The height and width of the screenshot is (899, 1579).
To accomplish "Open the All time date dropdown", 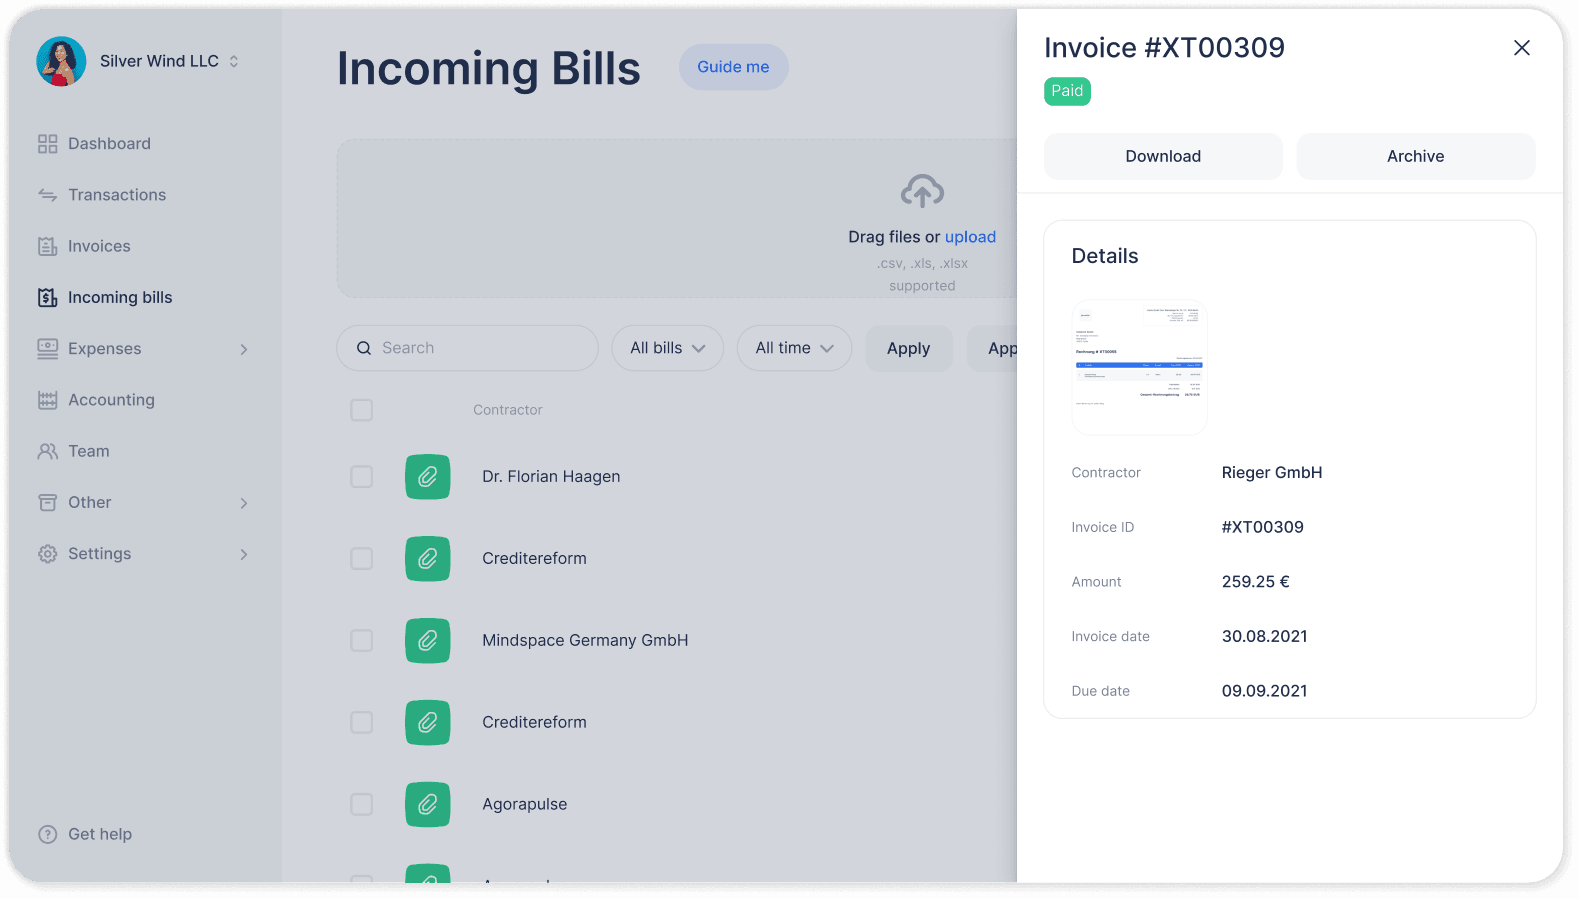I will pos(794,348).
